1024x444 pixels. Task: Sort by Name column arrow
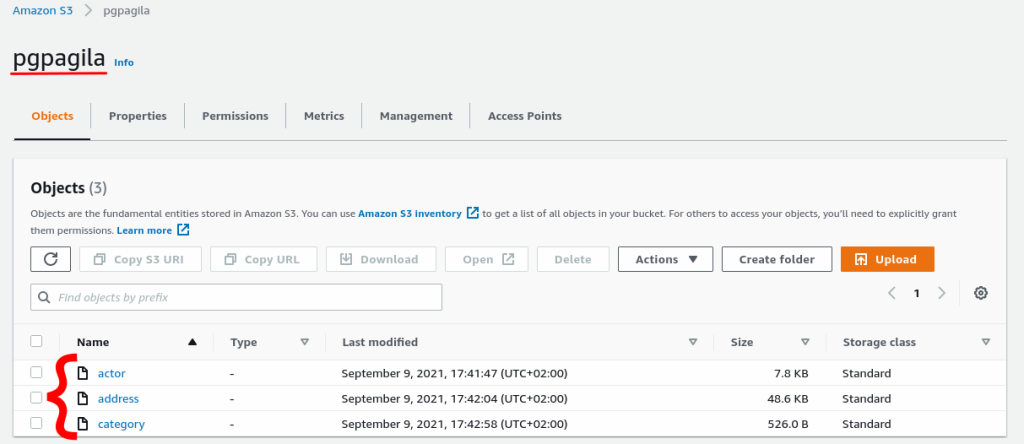(x=192, y=342)
